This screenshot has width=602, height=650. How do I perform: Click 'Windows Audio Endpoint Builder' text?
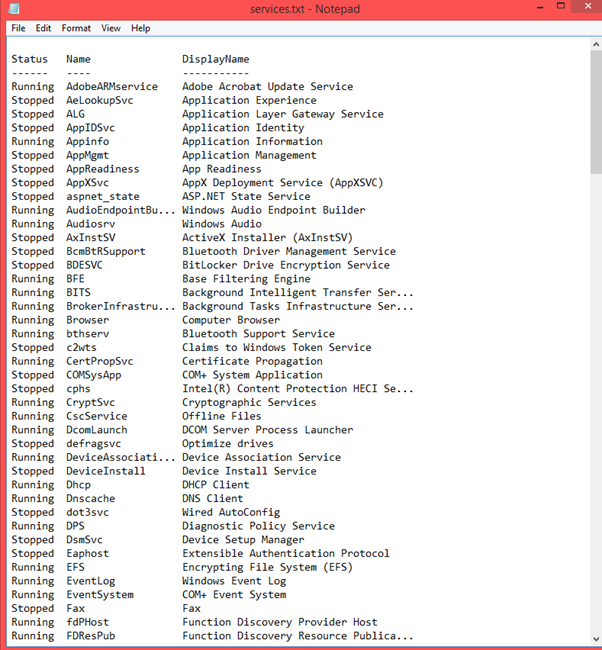pyautogui.click(x=274, y=210)
